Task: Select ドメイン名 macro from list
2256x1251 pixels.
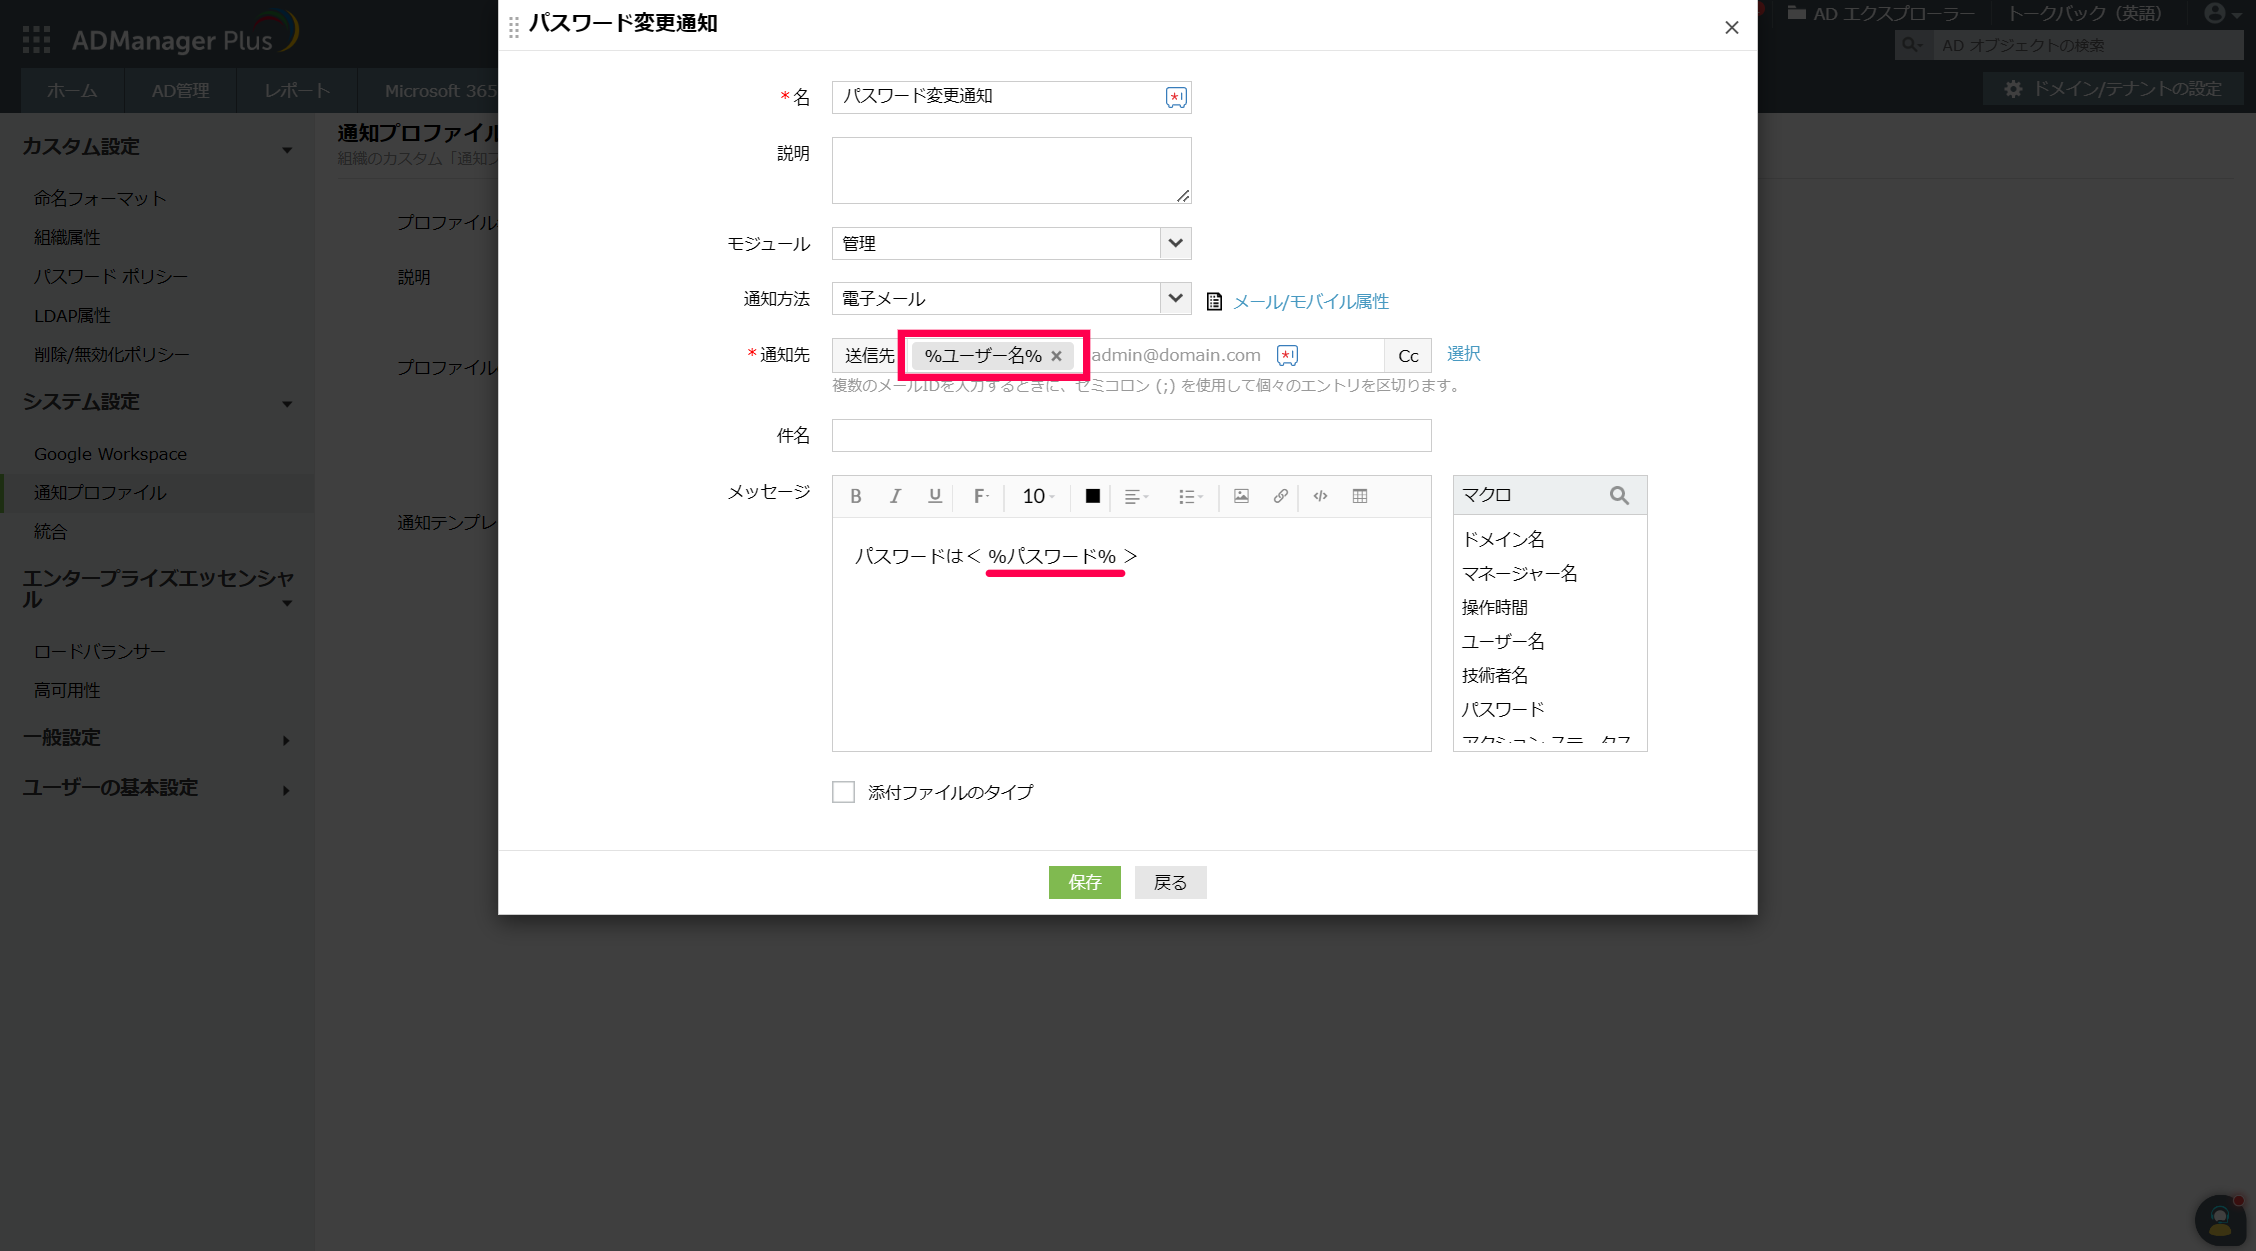Action: (1503, 539)
